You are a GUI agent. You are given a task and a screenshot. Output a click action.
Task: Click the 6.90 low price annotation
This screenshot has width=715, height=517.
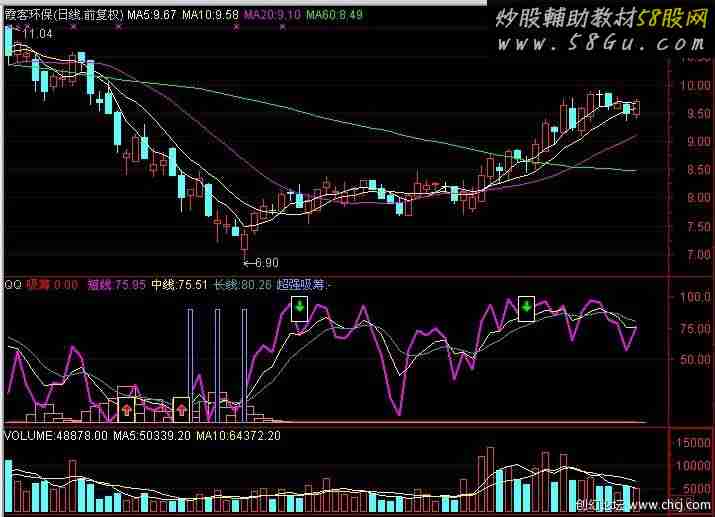coord(267,263)
